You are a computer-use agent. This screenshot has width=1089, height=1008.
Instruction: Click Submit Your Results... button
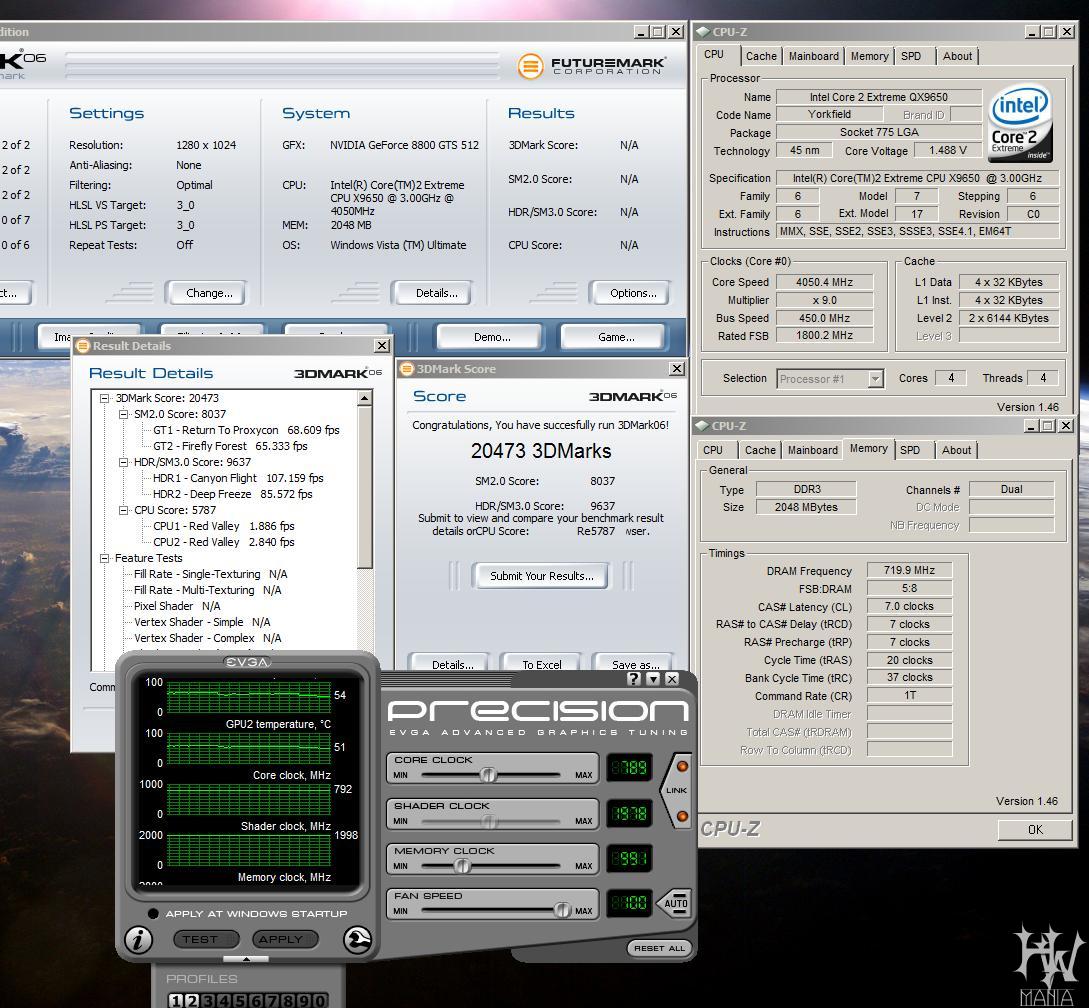(541, 576)
